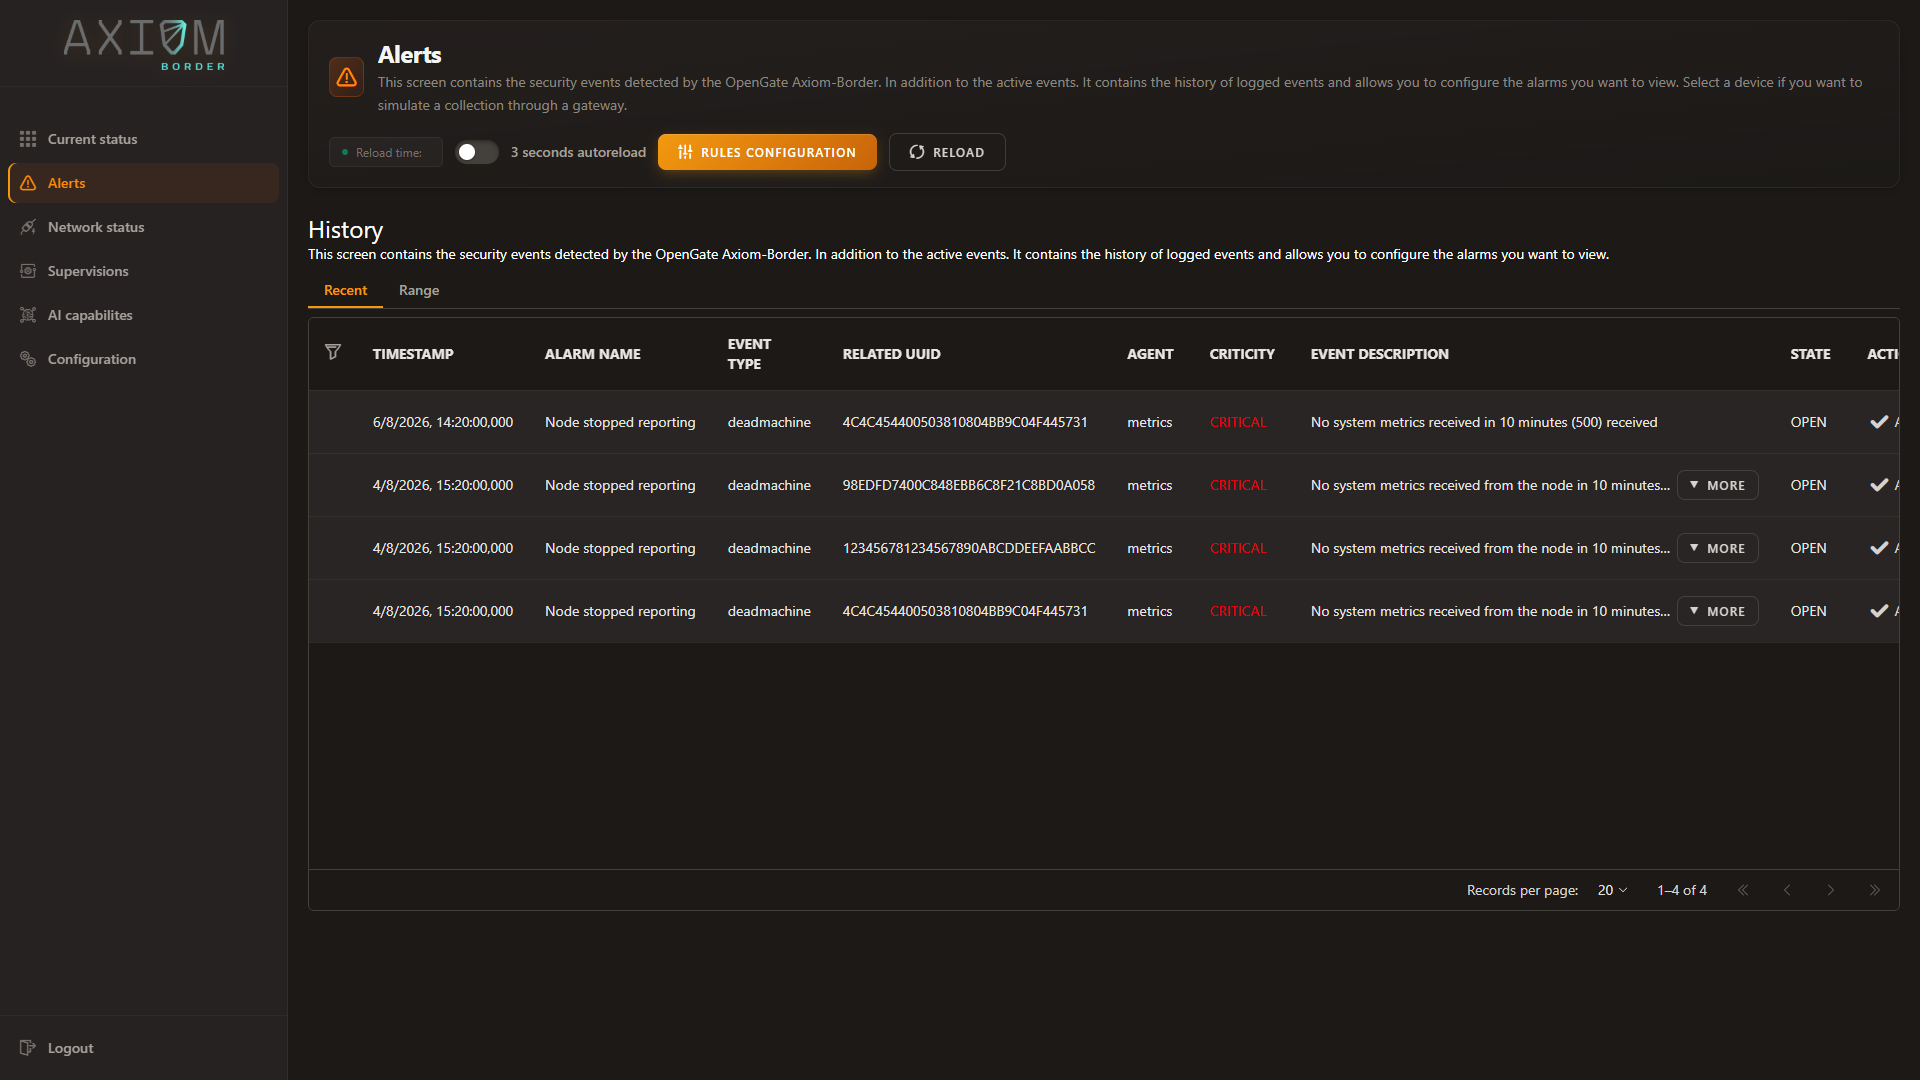Click the Reload button
The width and height of the screenshot is (1920, 1080).
947,152
